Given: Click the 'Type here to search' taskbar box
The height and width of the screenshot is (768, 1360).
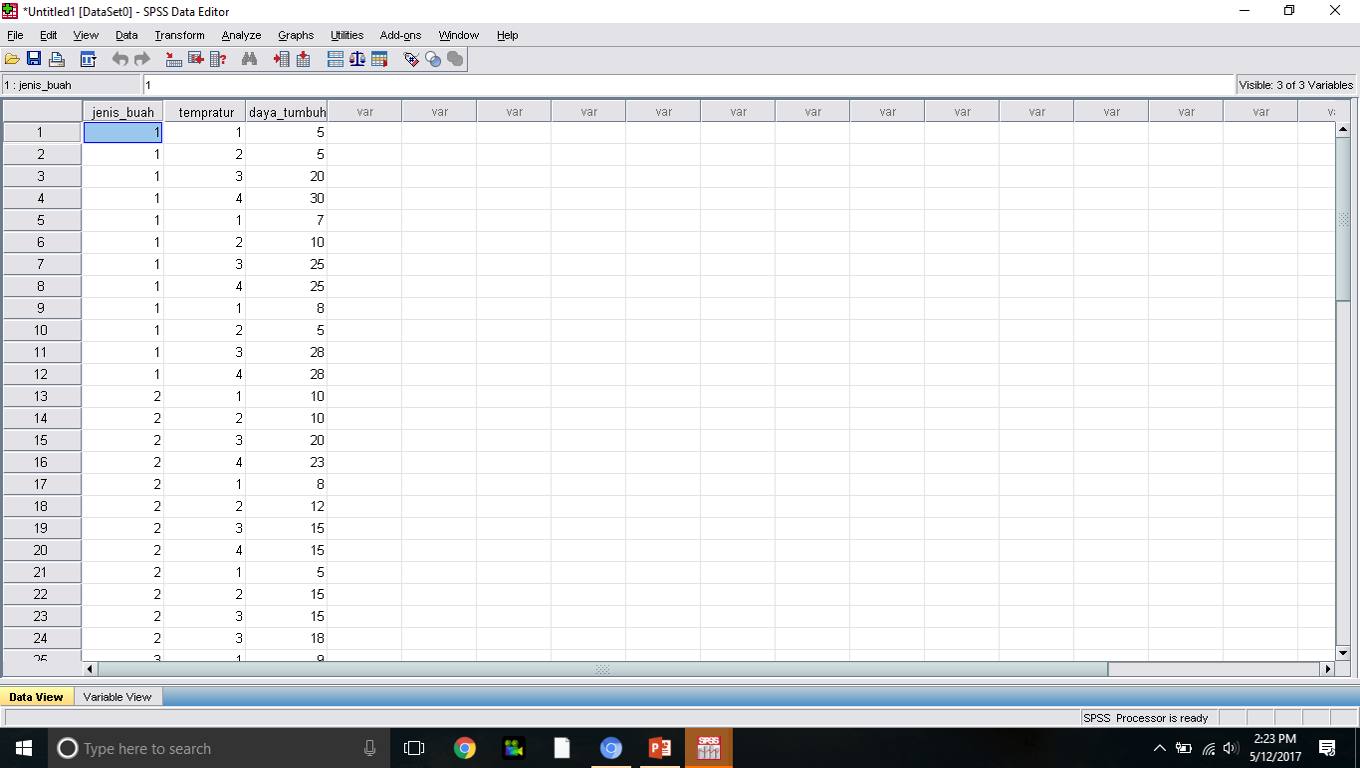Looking at the screenshot, I should (x=220, y=748).
